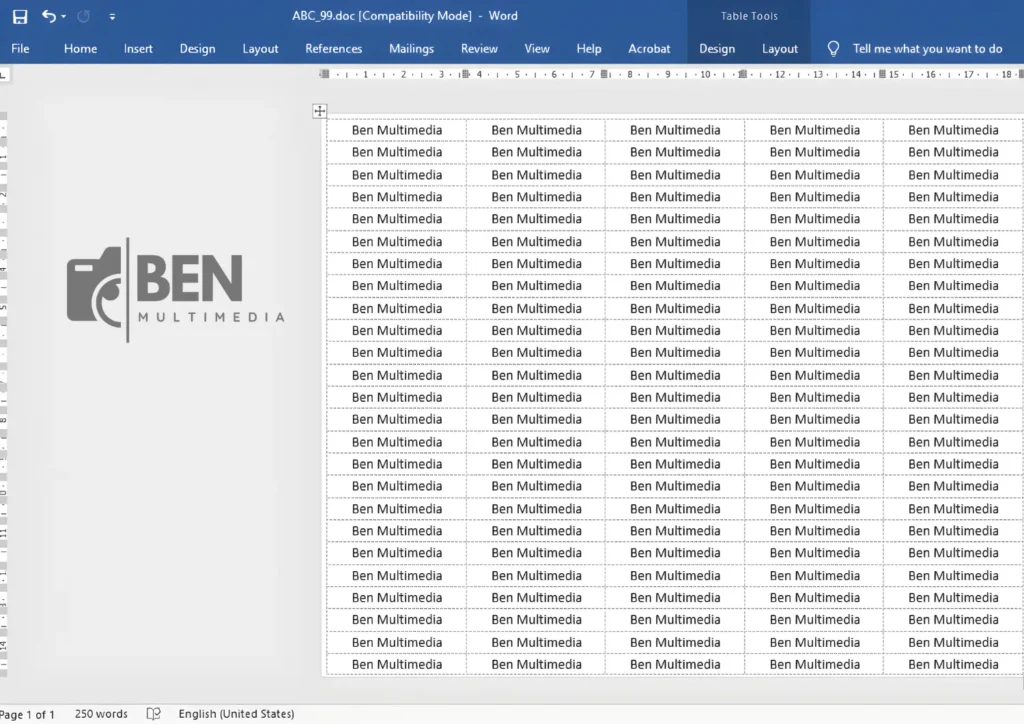Go to the Mailings ribbon tab
Image resolution: width=1024 pixels, height=724 pixels.
click(x=411, y=48)
